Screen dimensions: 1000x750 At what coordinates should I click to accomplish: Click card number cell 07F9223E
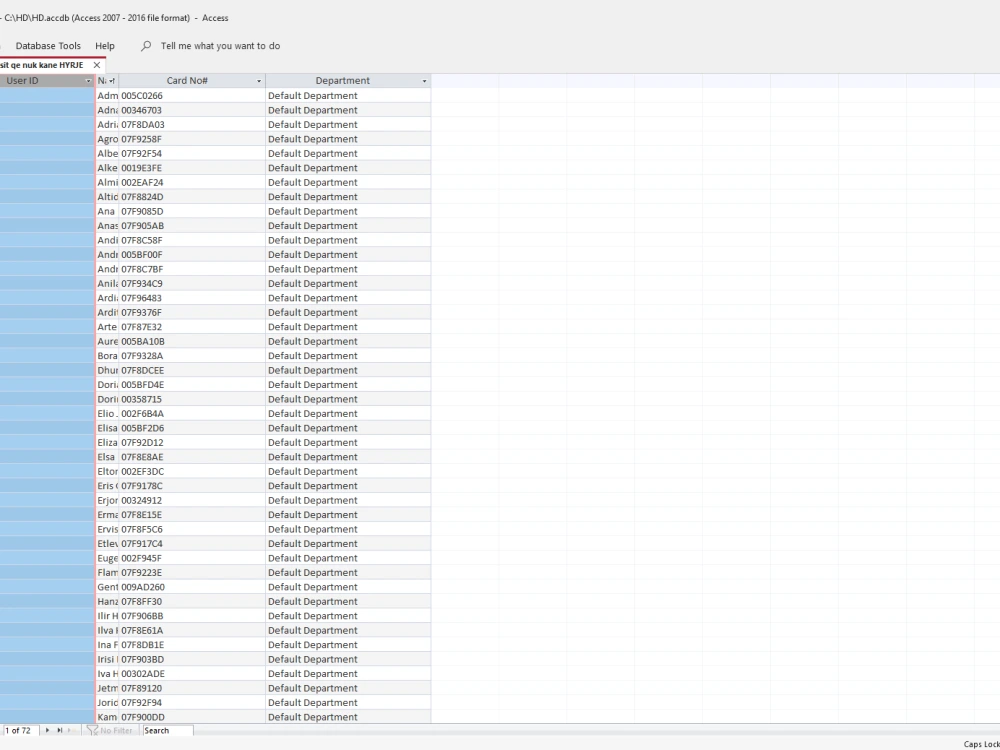click(192, 573)
